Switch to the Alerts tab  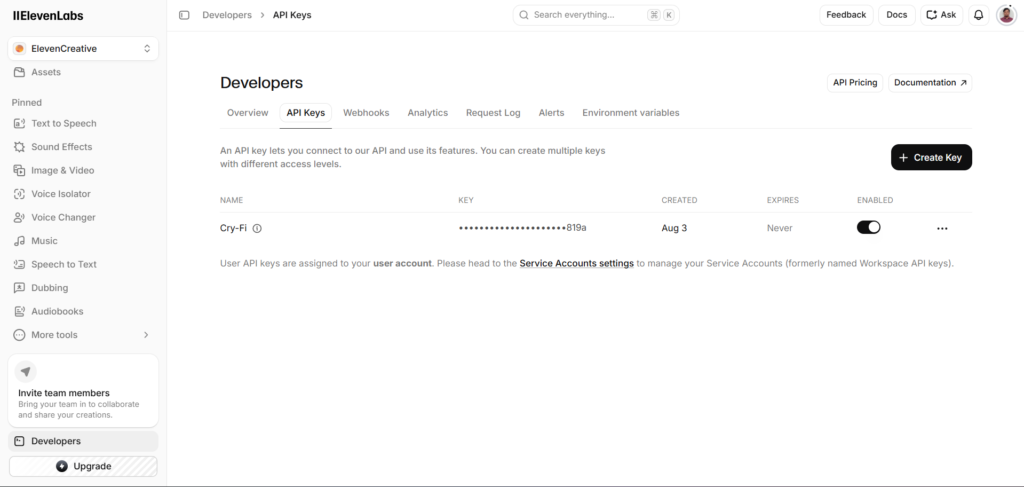click(551, 113)
